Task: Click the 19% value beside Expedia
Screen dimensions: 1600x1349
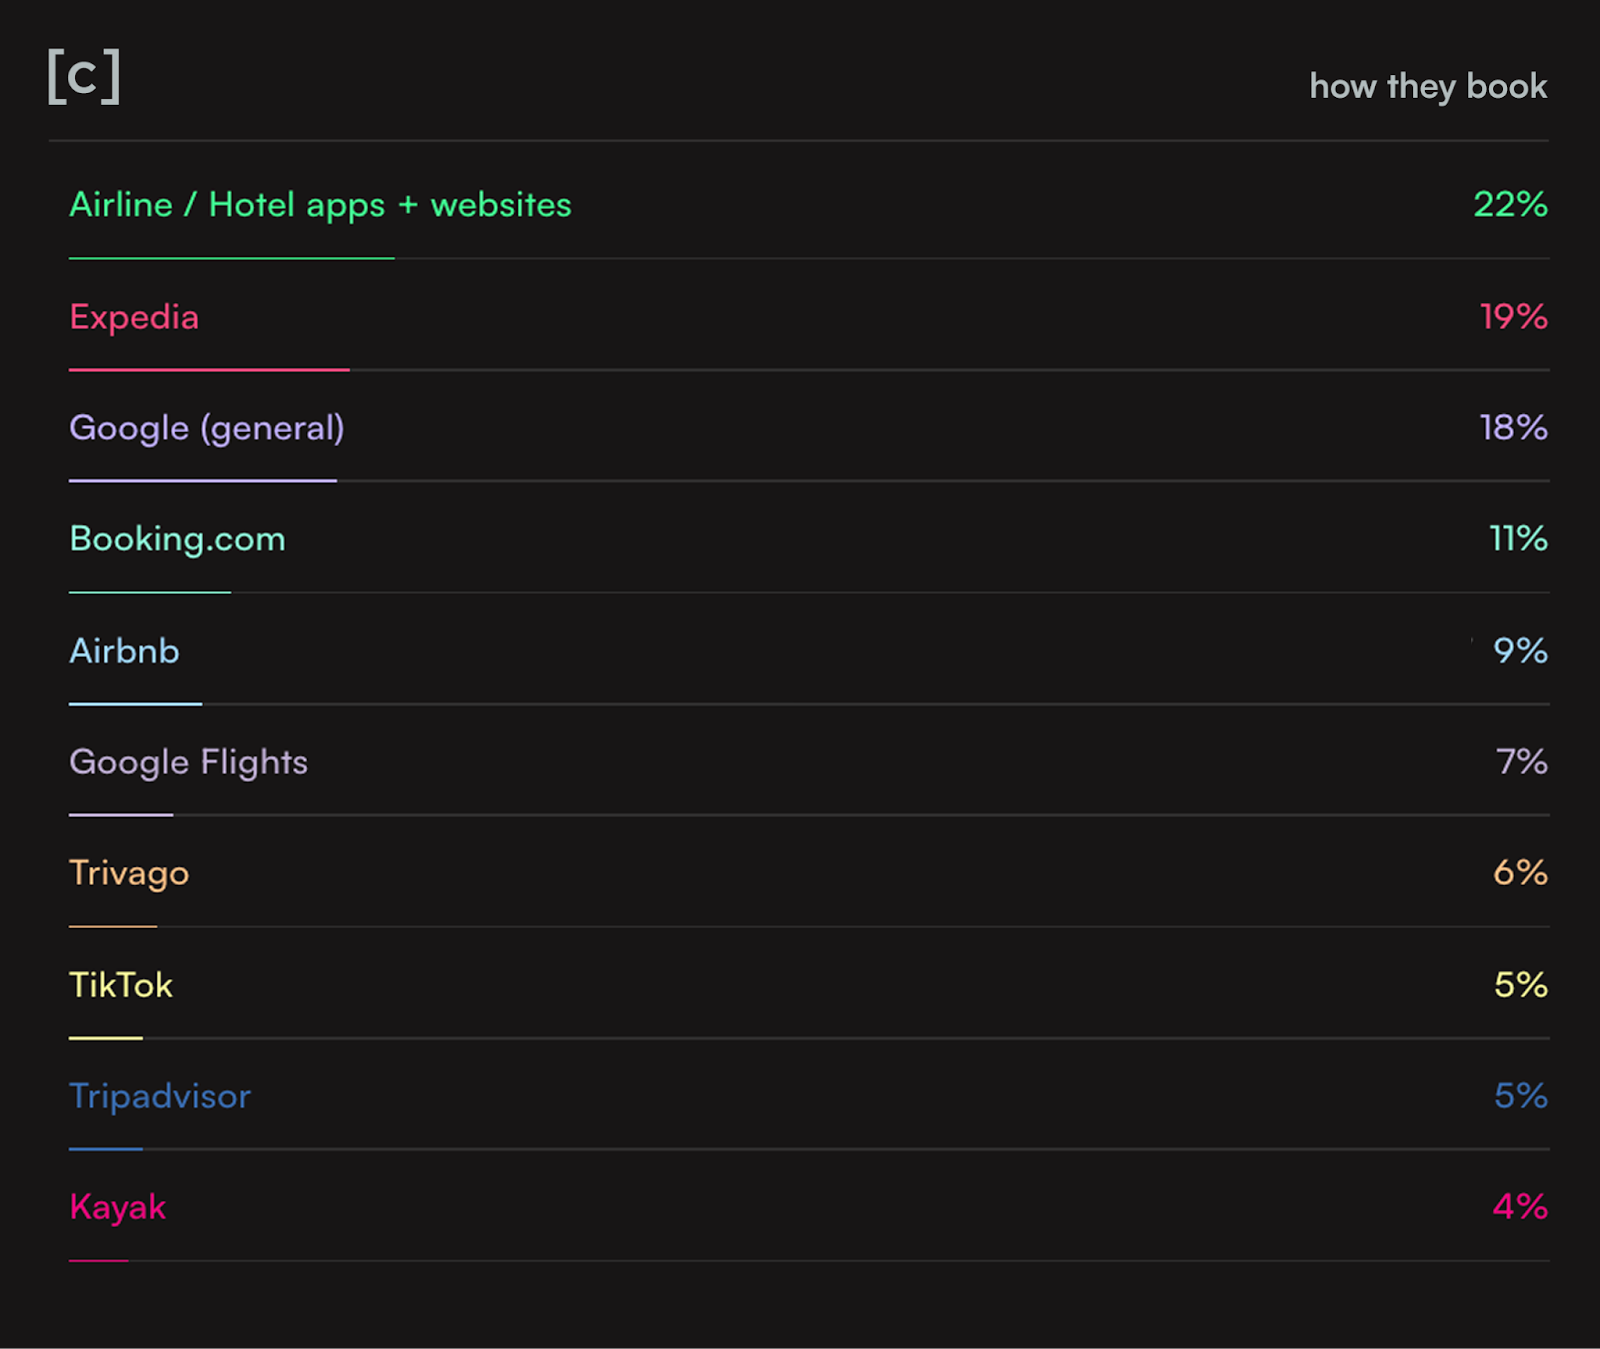Action: tap(1513, 317)
